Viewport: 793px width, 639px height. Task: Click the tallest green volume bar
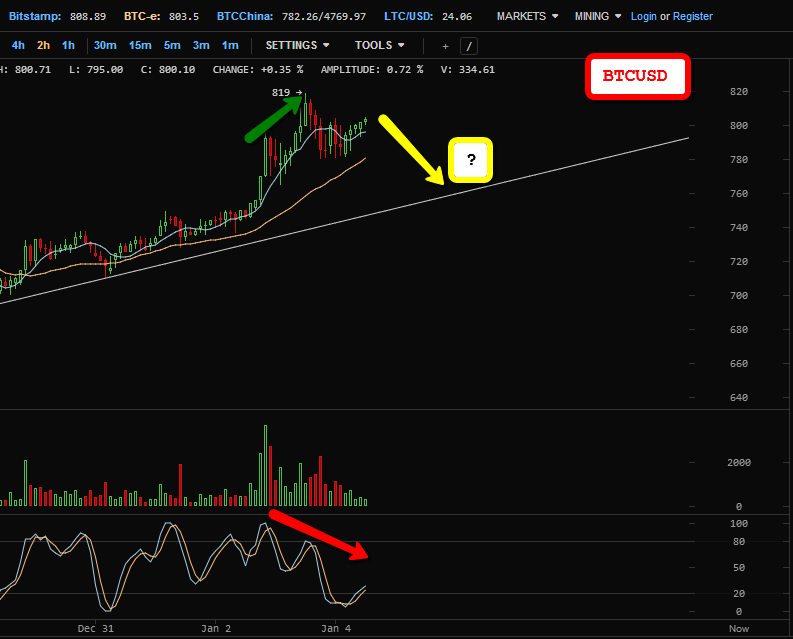point(265,465)
